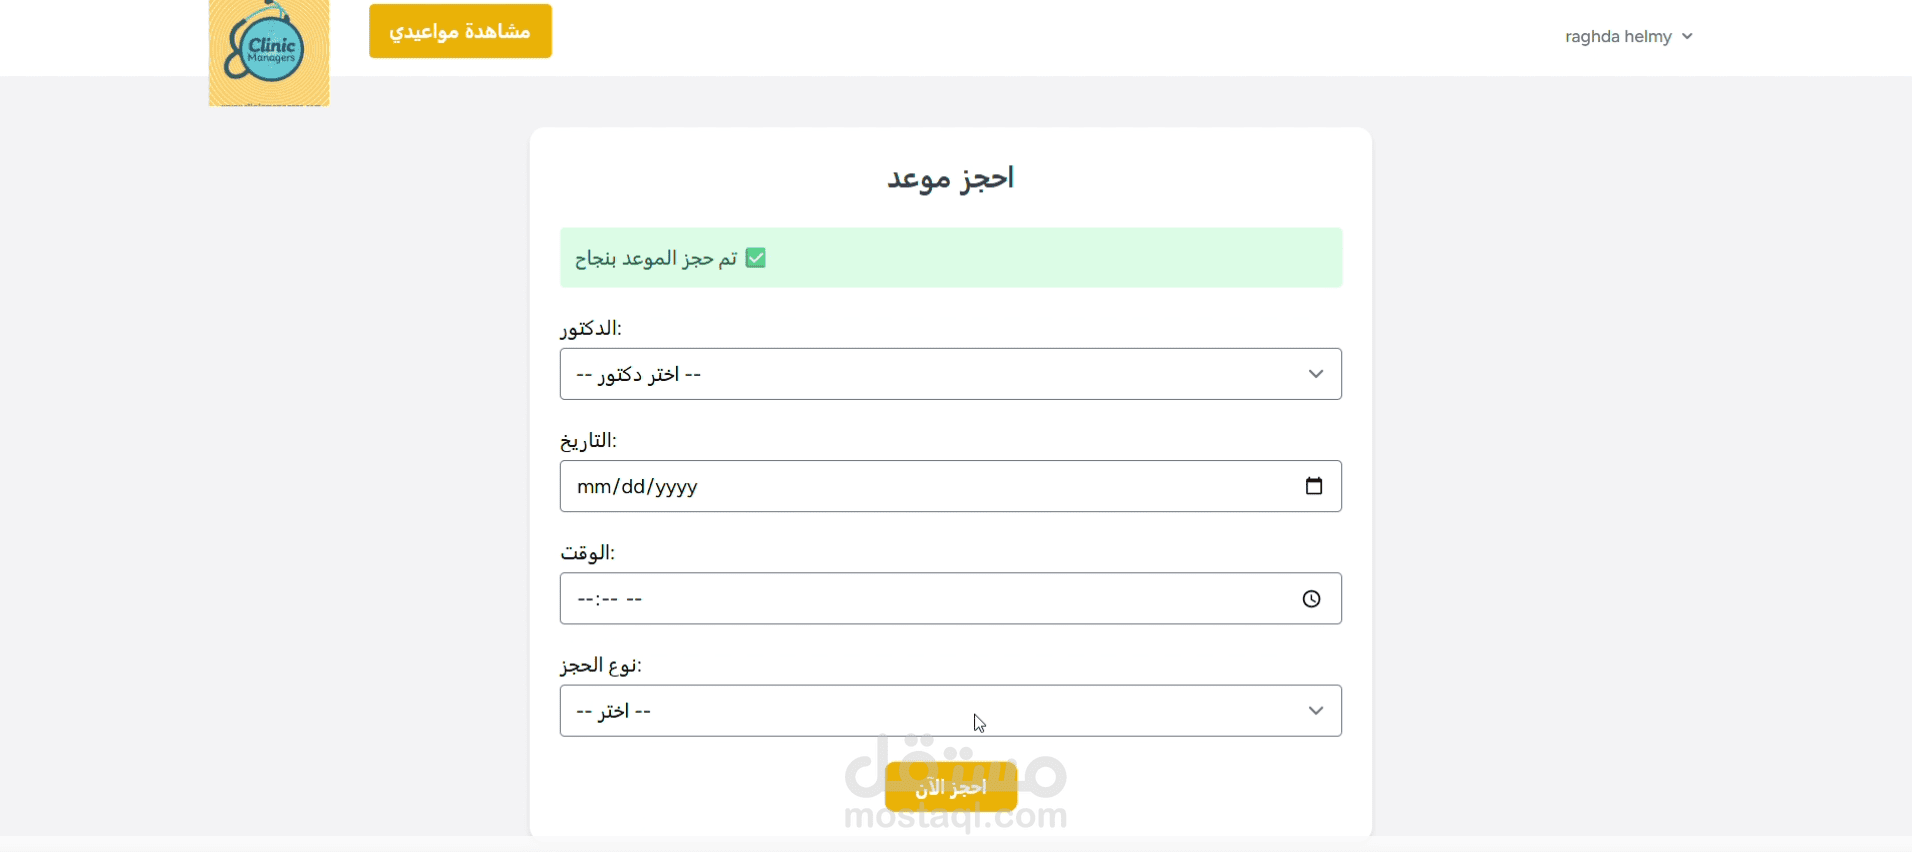
Task: Select the month (mm) part of date field
Action: [594, 487]
